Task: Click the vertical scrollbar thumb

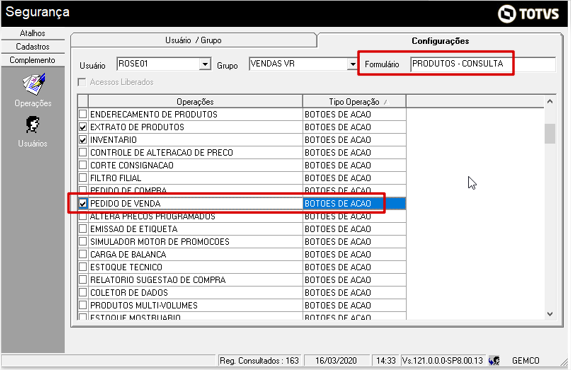Action: [550, 134]
